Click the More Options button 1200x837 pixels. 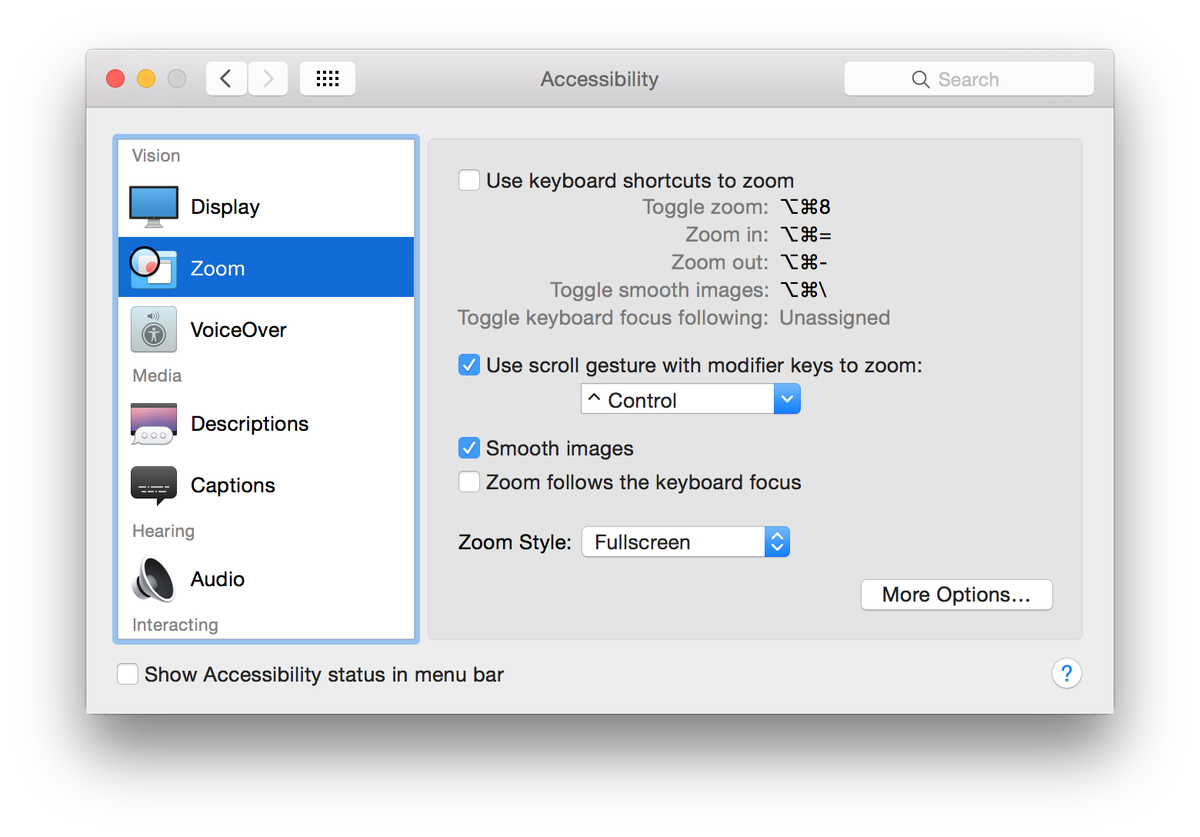956,595
